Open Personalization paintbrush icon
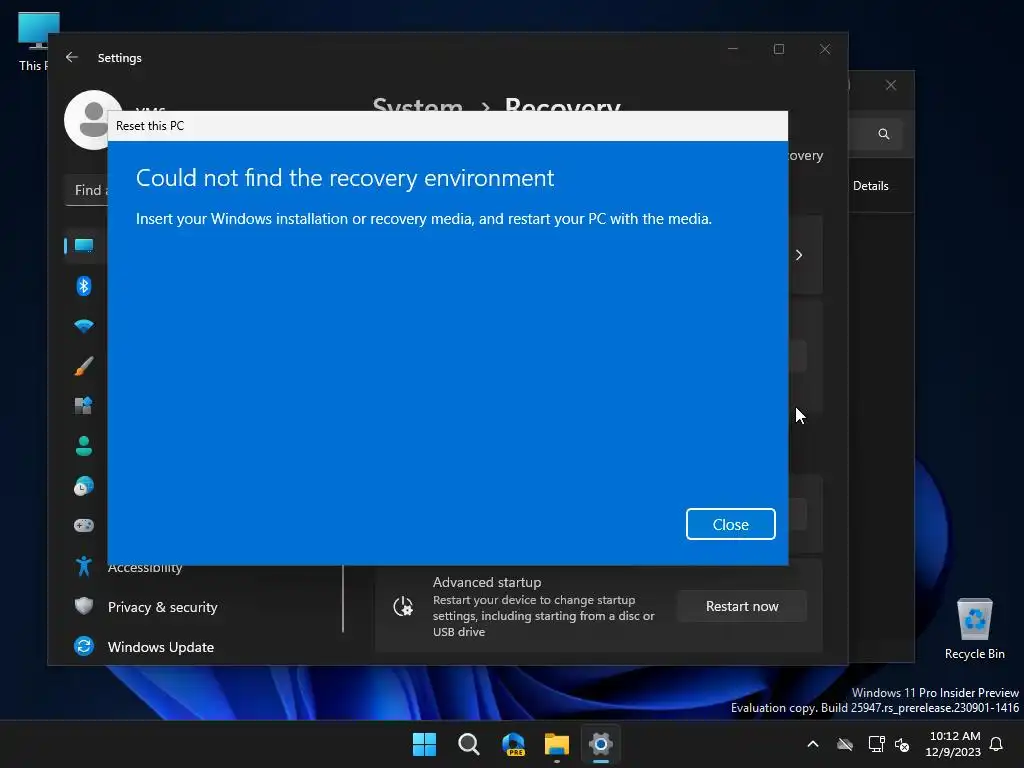 [84, 366]
